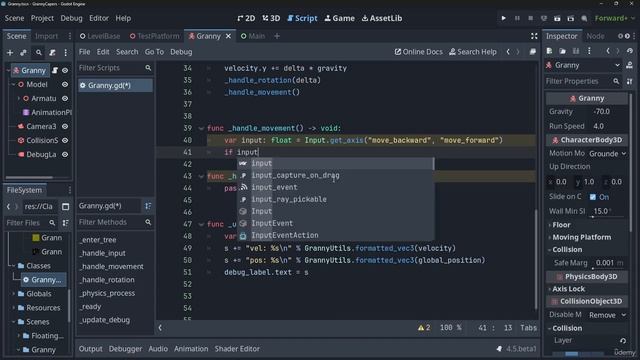The height and width of the screenshot is (360, 640).
Task: Focus the Filter Scripts search field
Action: (x=115, y=68)
